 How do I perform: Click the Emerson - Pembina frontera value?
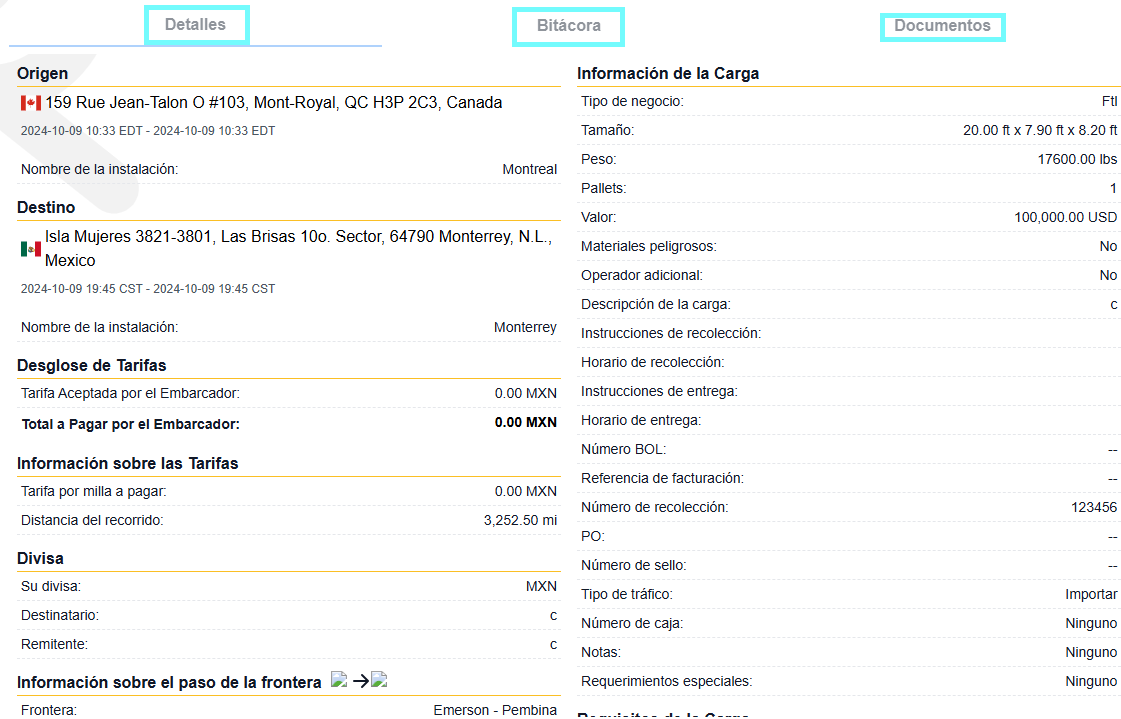[496, 710]
